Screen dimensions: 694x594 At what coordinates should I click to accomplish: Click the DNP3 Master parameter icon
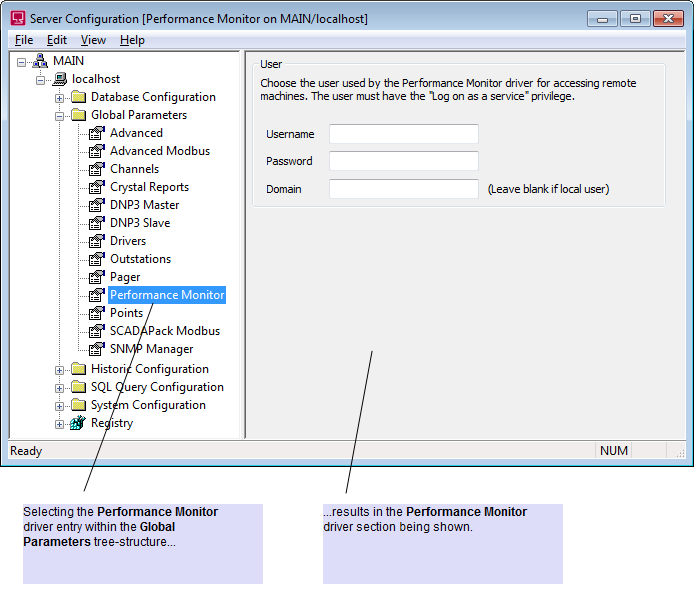point(97,205)
